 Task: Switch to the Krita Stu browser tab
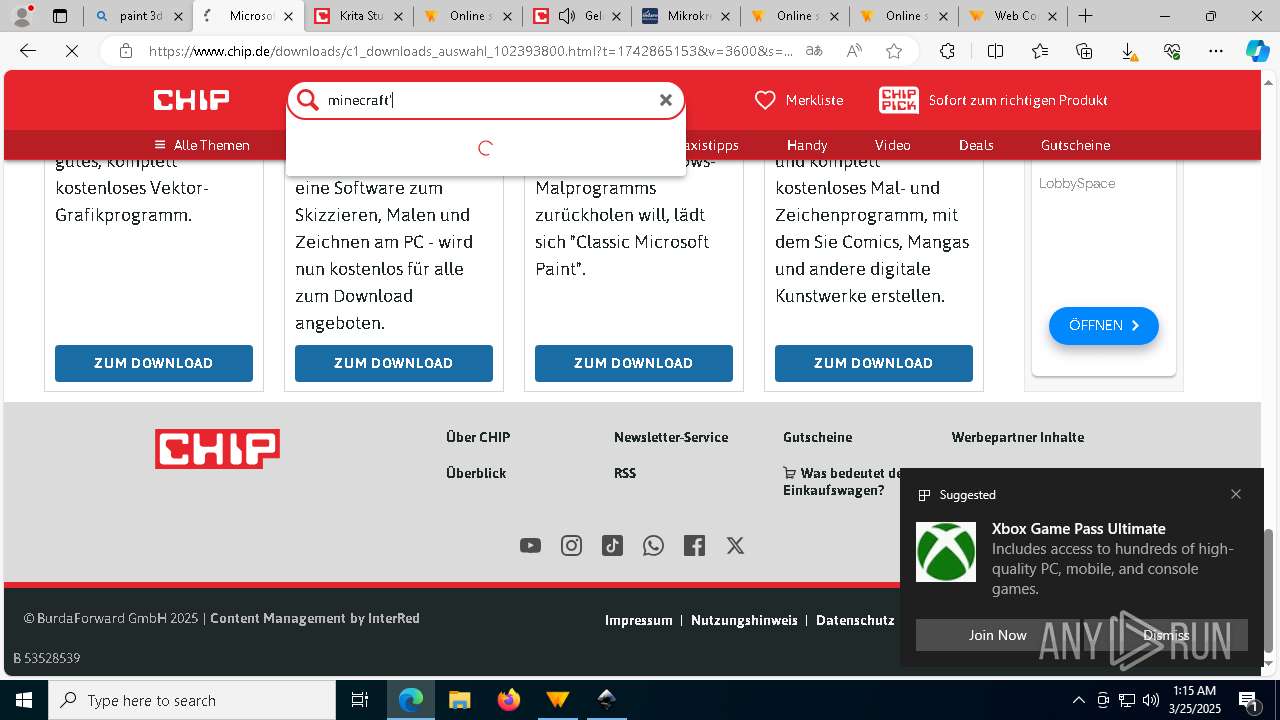click(x=359, y=16)
